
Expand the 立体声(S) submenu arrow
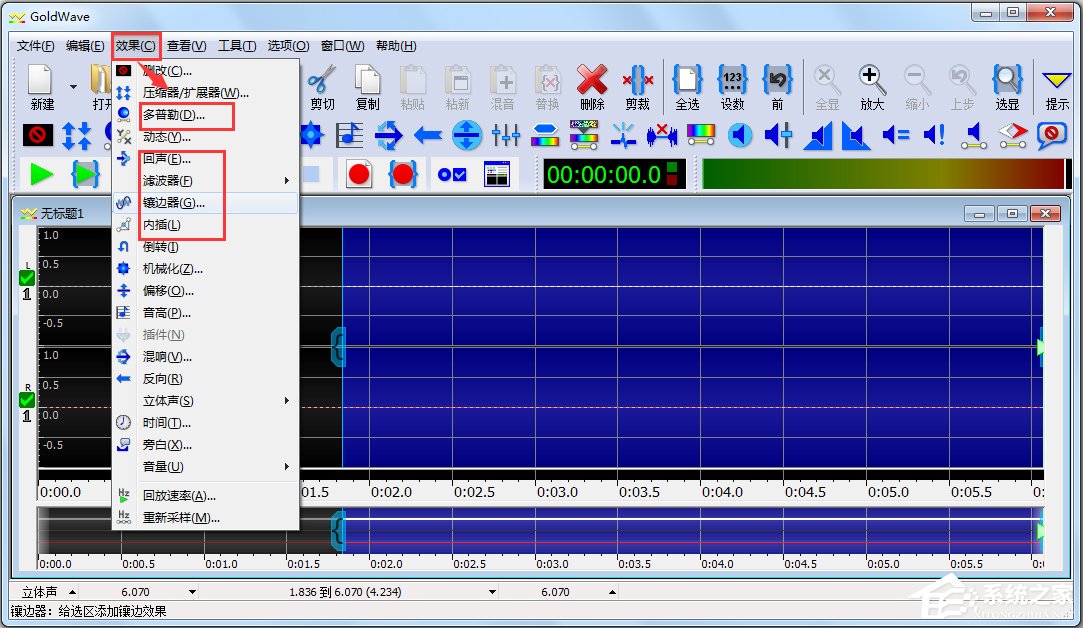[287, 401]
